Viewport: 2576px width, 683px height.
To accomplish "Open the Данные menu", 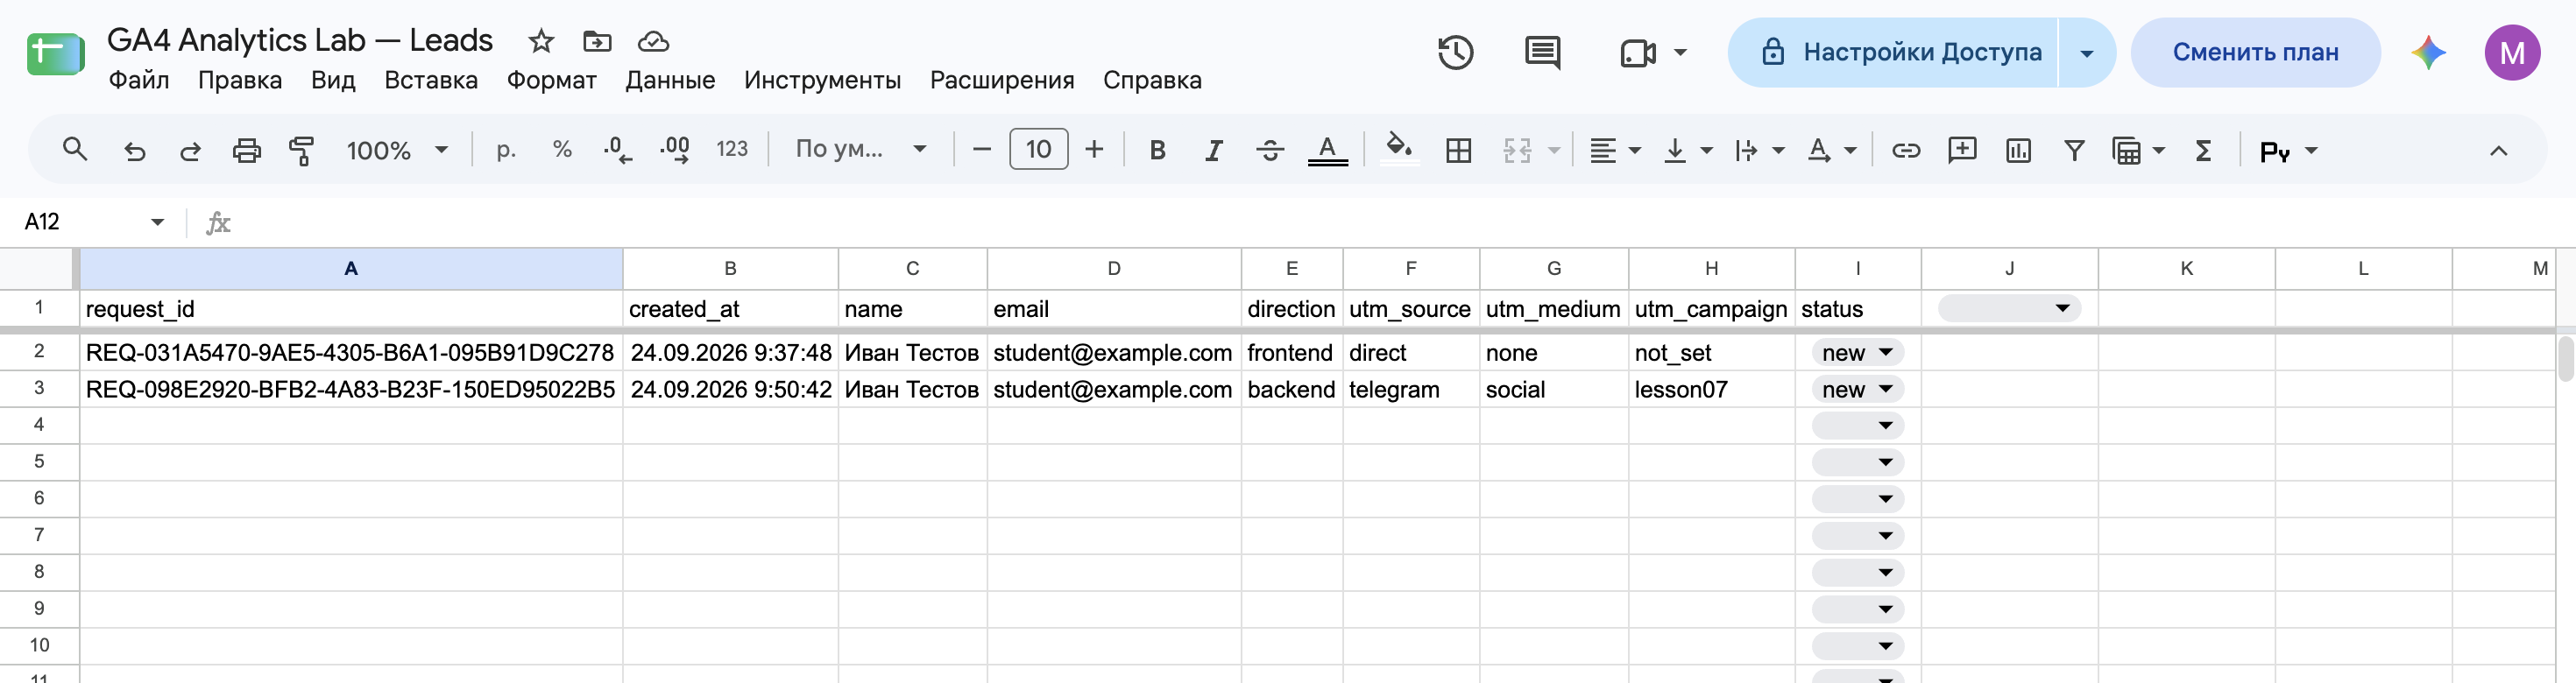I will click(670, 80).
